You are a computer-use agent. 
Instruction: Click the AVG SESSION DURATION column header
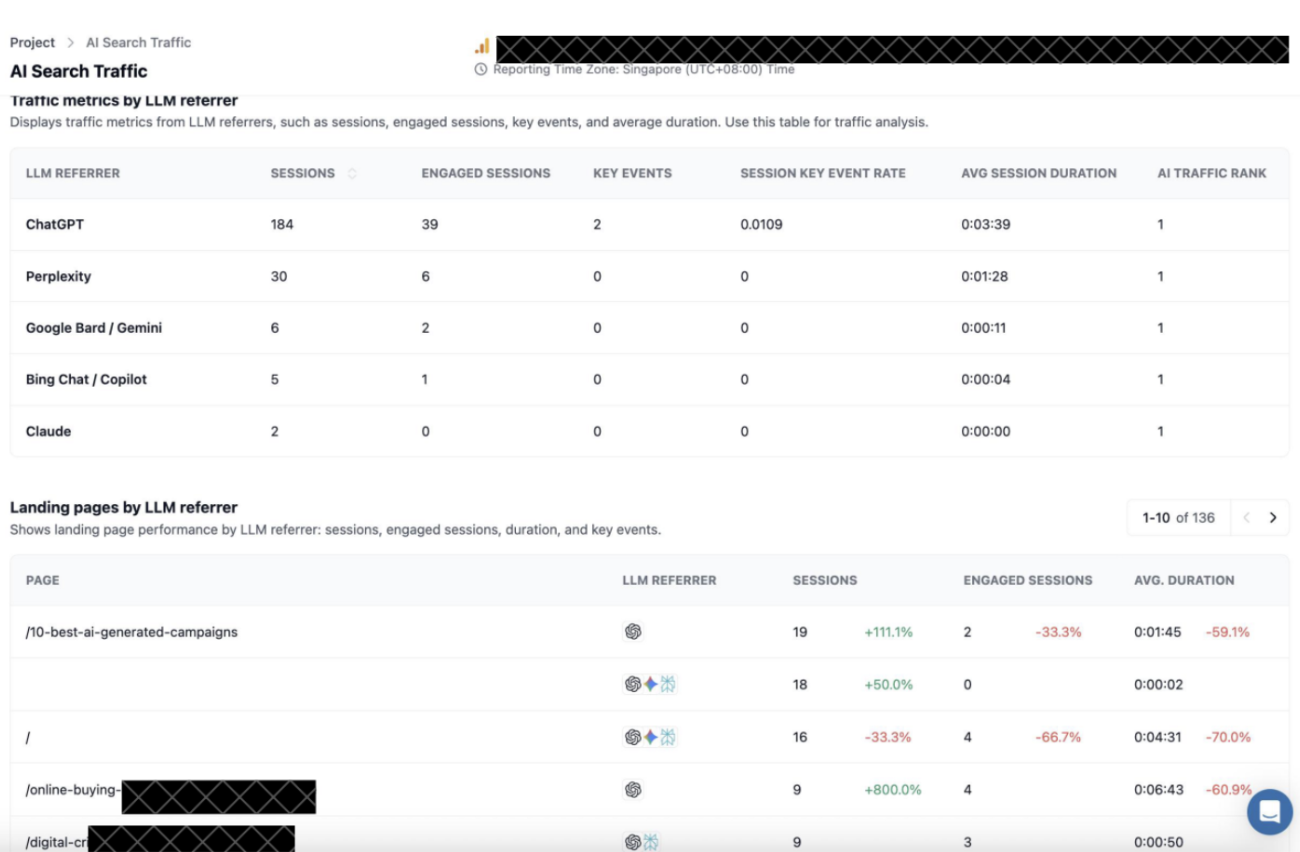click(x=1039, y=174)
